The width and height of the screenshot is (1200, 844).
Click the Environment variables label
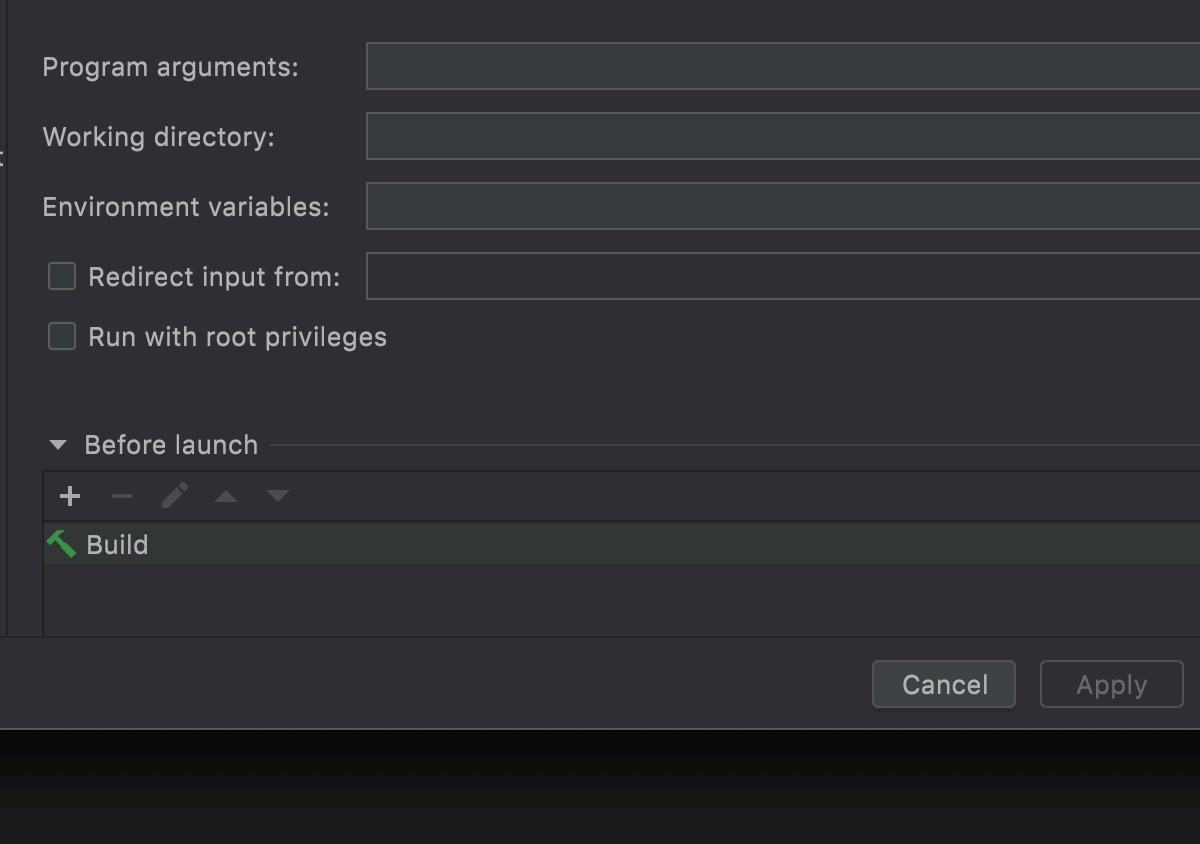coord(185,207)
